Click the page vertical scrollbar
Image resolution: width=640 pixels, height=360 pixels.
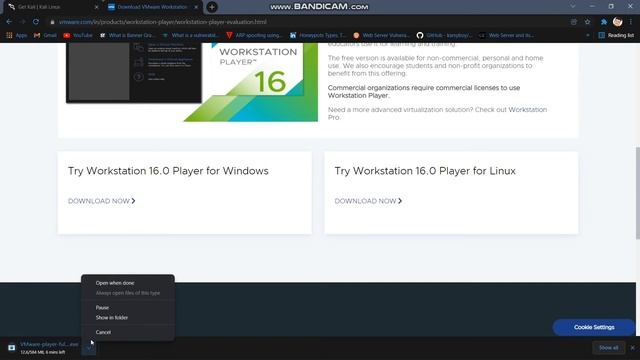pos(638,193)
